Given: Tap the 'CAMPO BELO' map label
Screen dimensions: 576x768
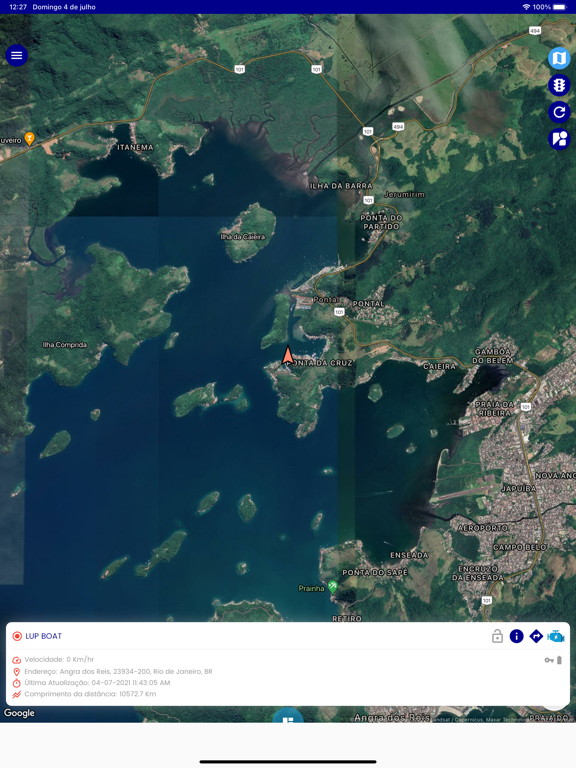Looking at the screenshot, I should 520,547.
